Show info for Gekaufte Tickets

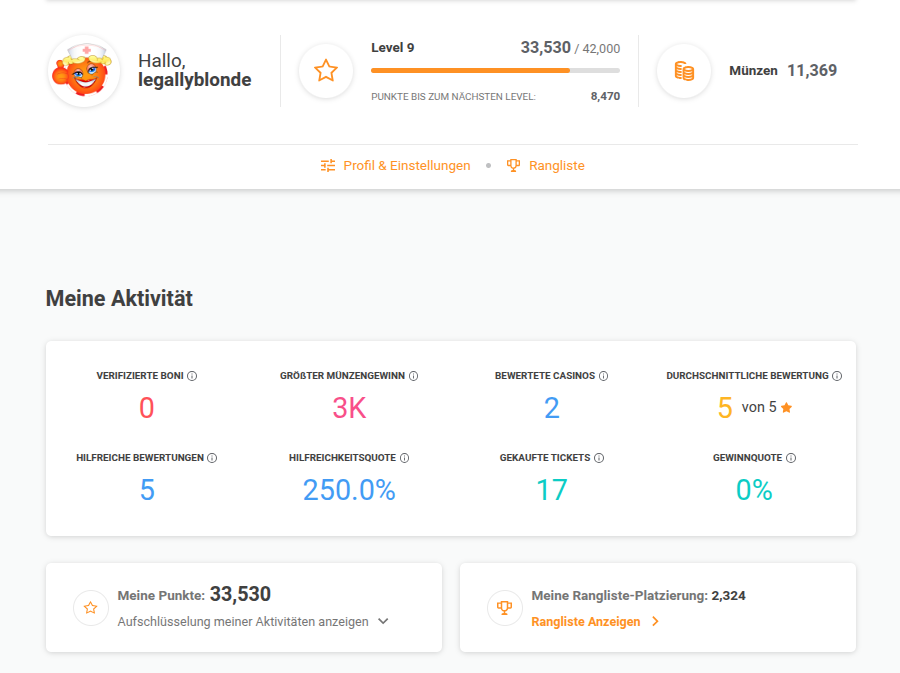point(599,458)
